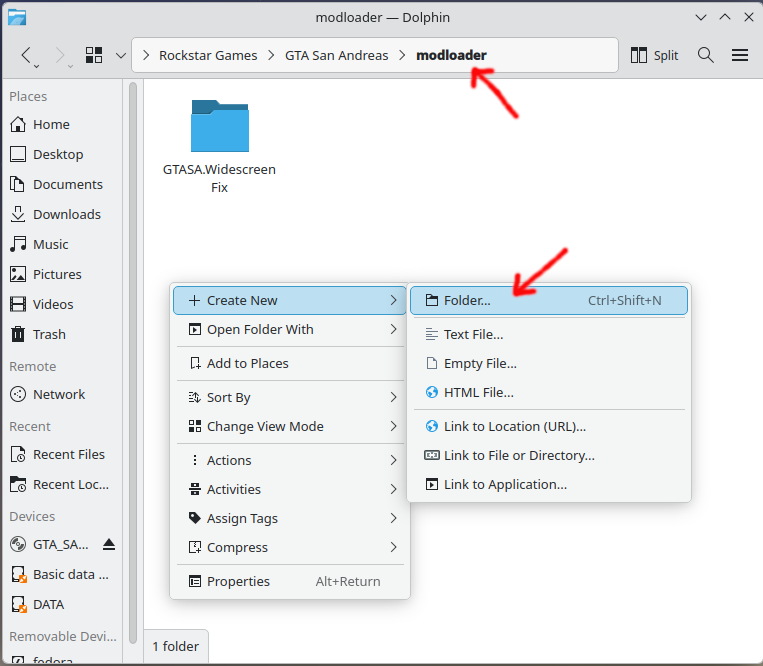Click the search magnifier icon
Screen dimensions: 763x666
point(706,55)
